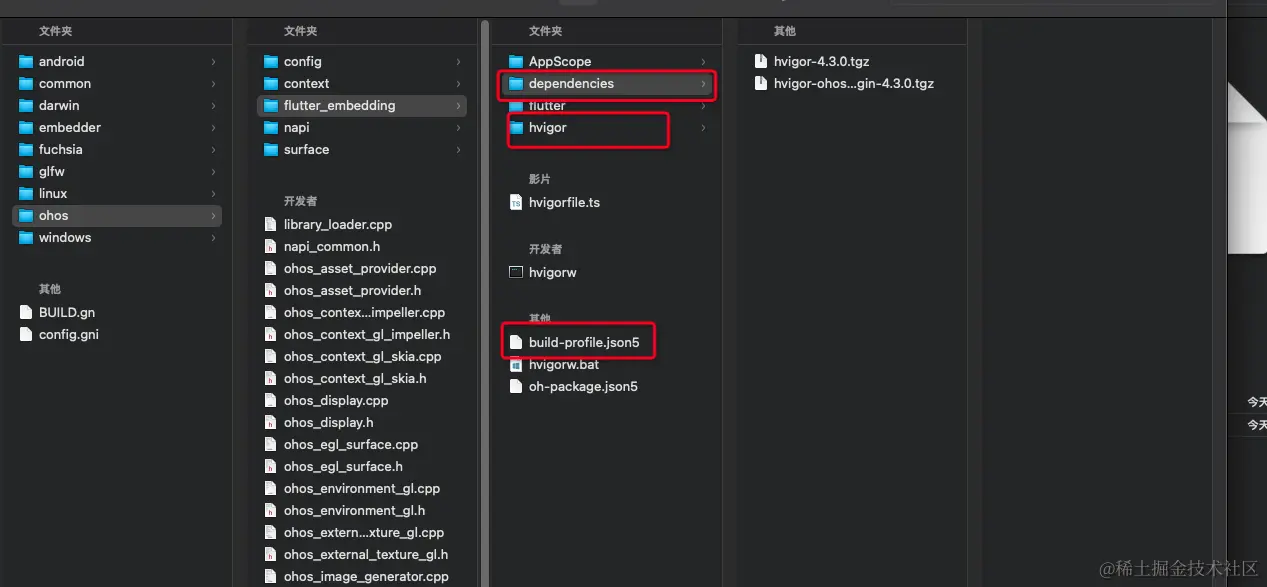Expand the embedder folder chevron

[x=213, y=127]
